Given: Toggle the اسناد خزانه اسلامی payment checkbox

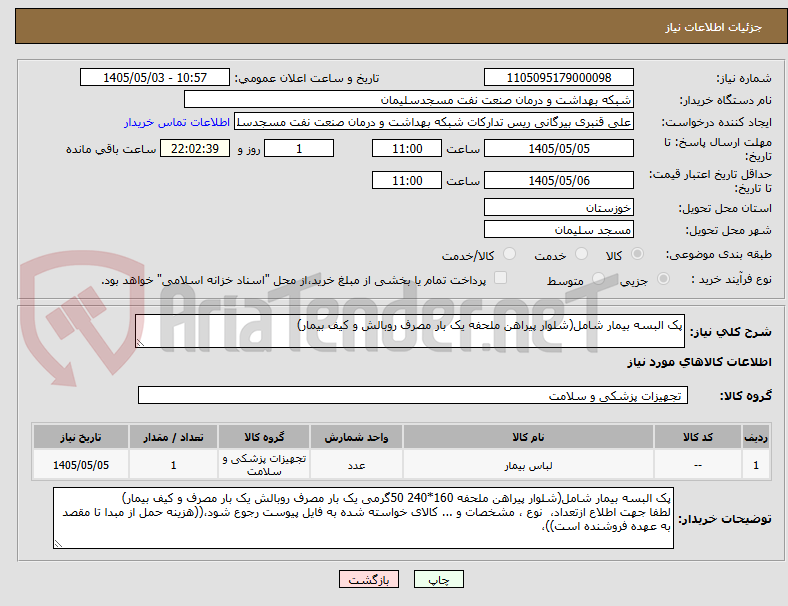Looking at the screenshot, I should pyautogui.click(x=501, y=278).
